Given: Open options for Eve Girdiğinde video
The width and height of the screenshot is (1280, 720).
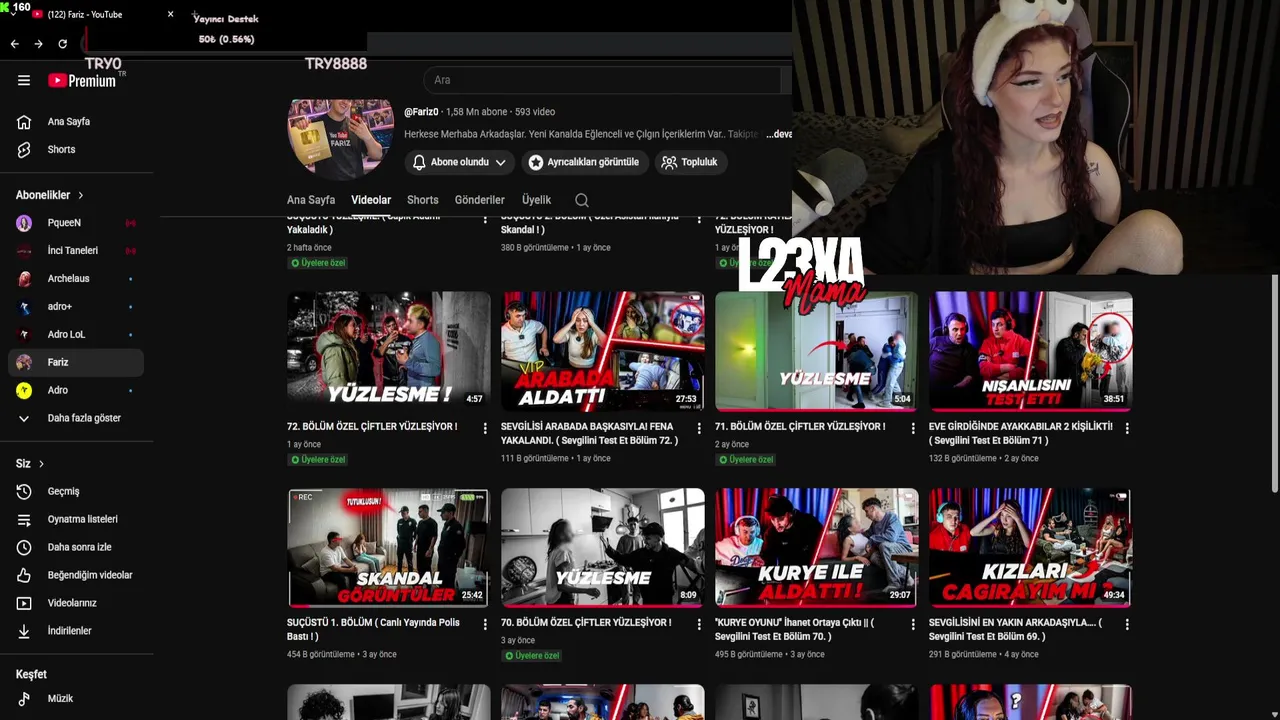Looking at the screenshot, I should (x=1127, y=428).
